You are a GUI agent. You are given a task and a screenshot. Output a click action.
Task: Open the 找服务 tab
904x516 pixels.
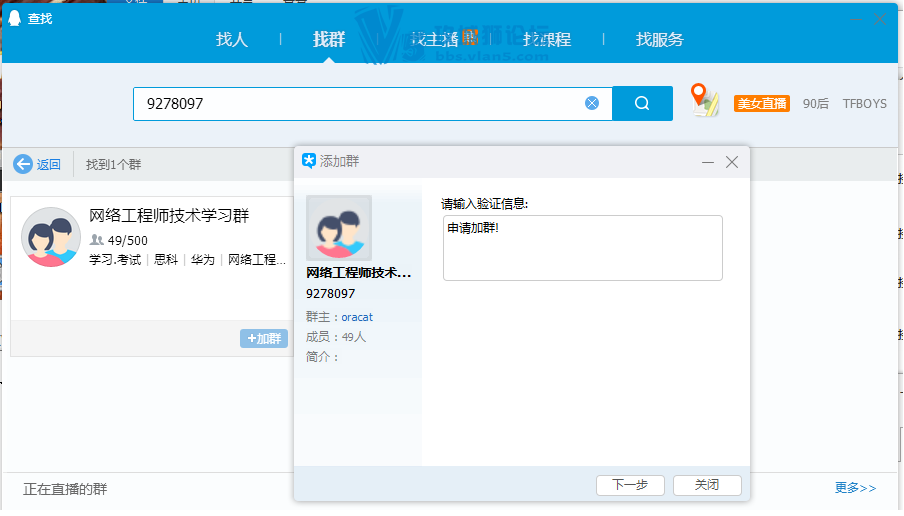660,40
